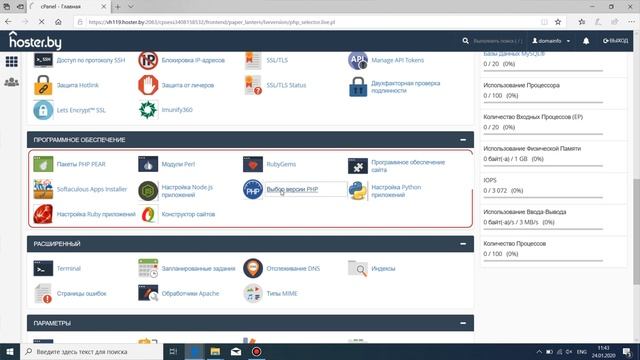
Task: Open the Indexes folder icon
Action: [358, 268]
